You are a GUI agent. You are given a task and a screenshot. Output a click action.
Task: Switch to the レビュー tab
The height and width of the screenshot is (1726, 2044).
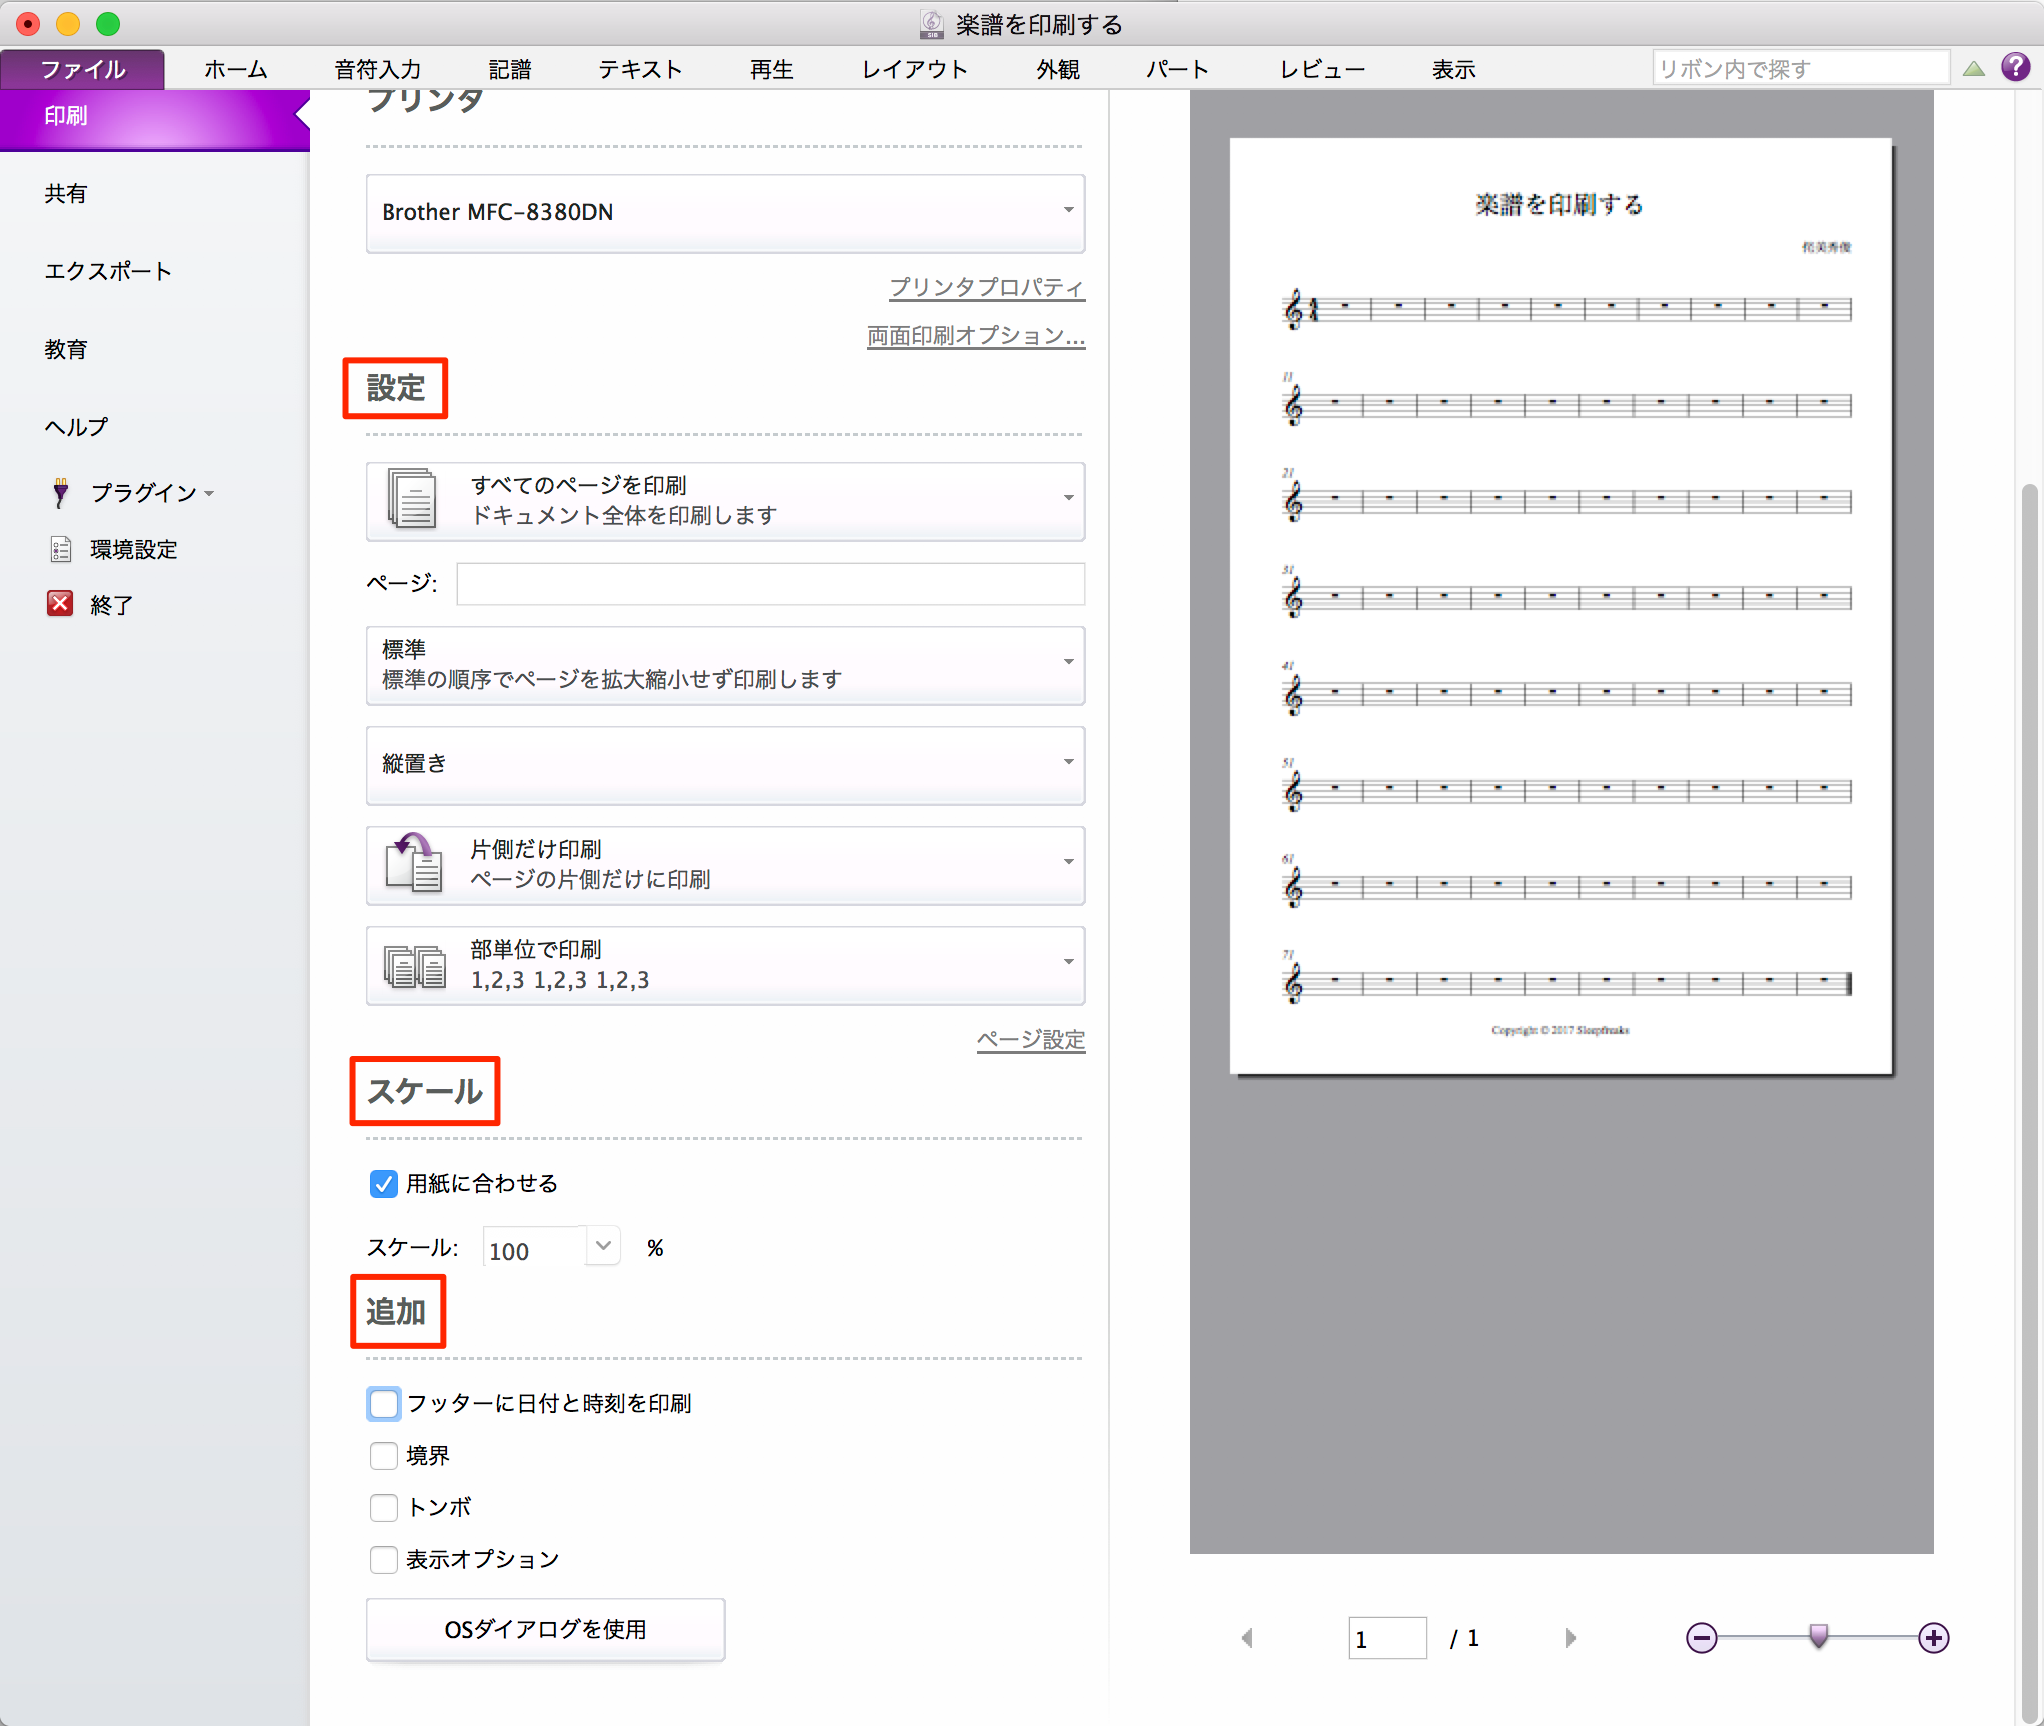pyautogui.click(x=1323, y=69)
